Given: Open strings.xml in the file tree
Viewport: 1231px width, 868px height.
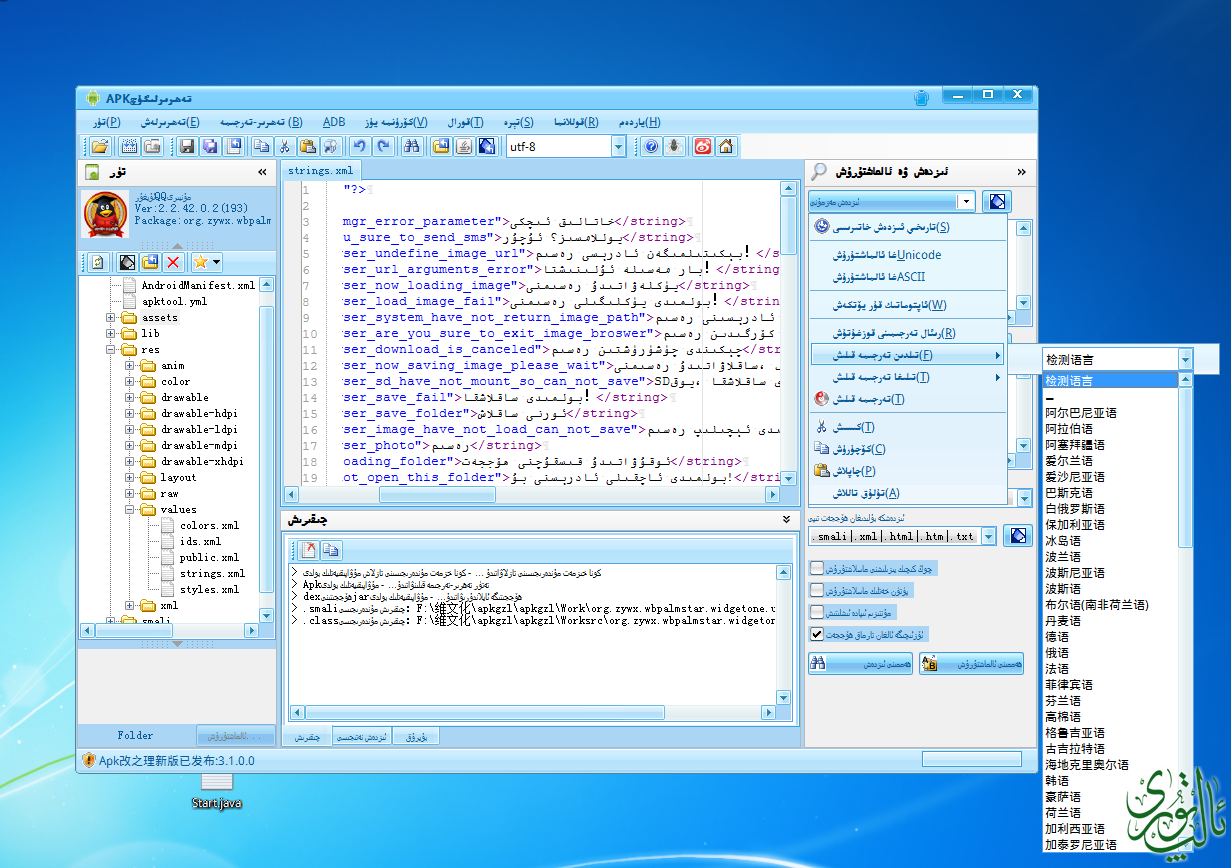Looking at the screenshot, I should tap(212, 574).
